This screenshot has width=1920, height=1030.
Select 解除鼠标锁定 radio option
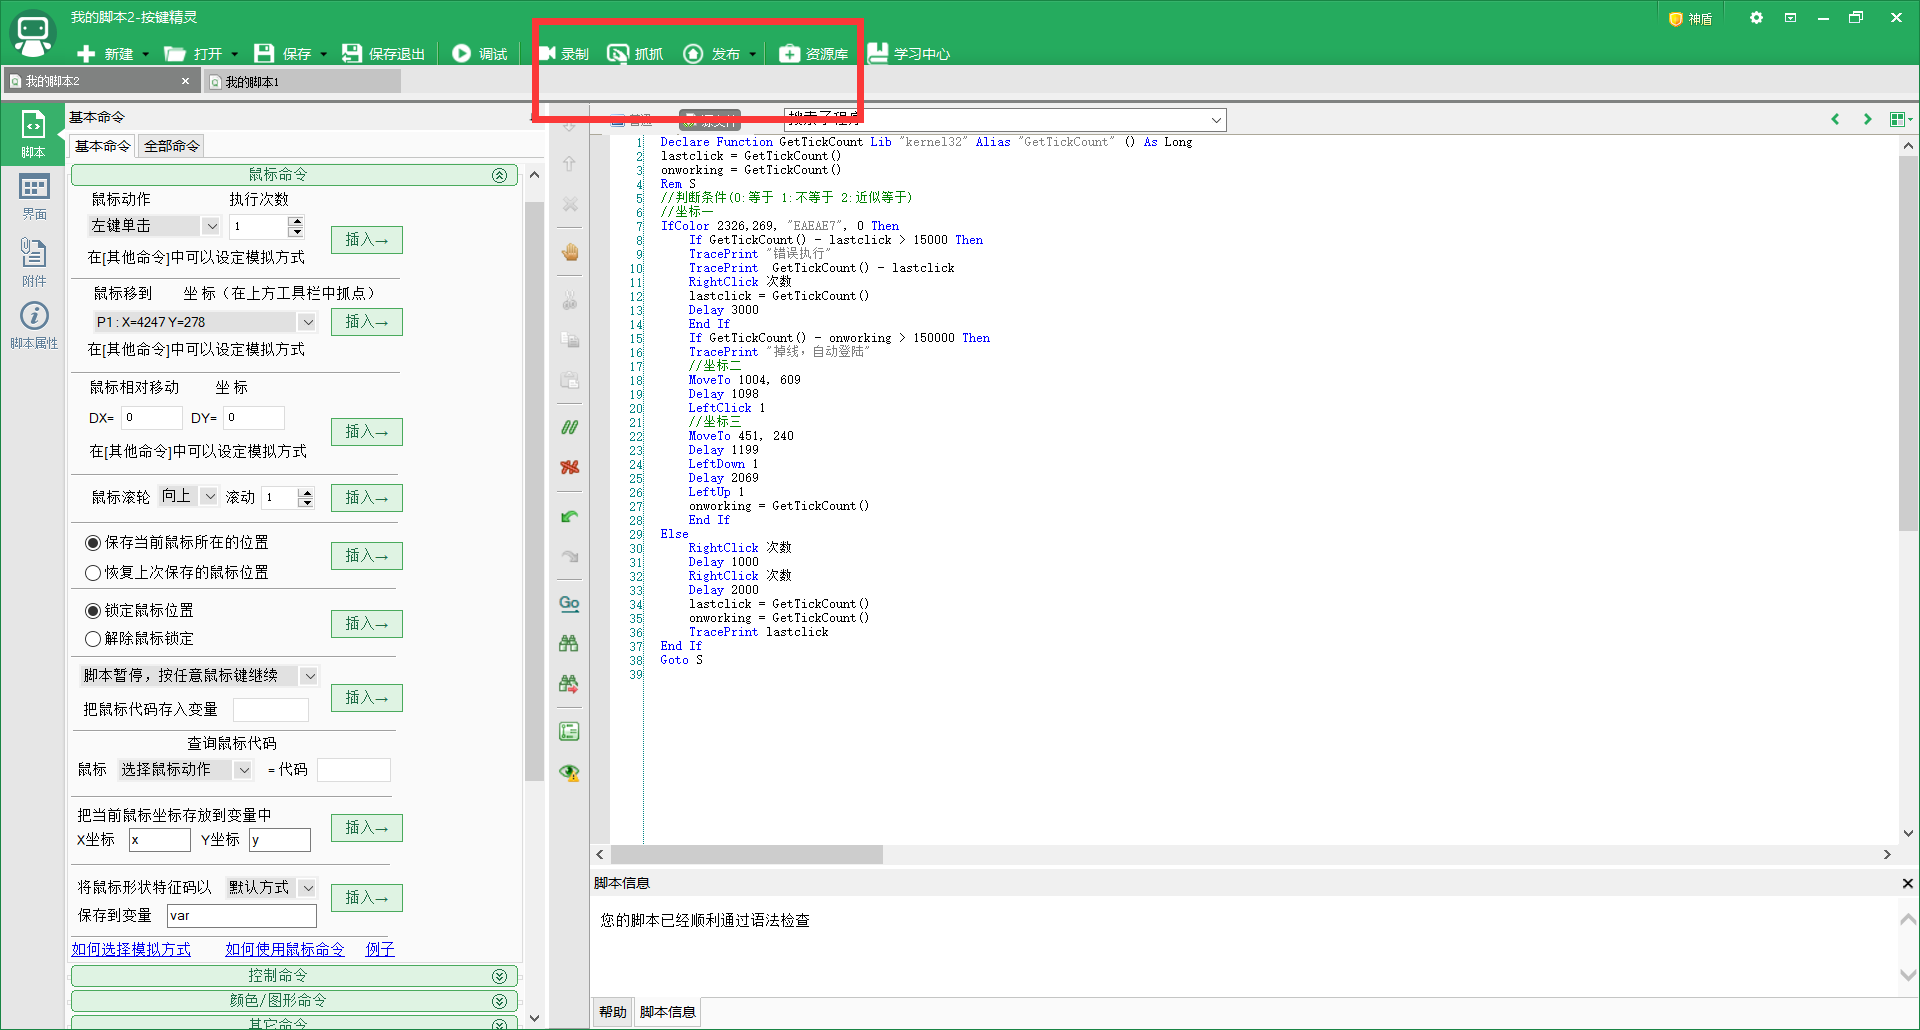pyautogui.click(x=93, y=639)
